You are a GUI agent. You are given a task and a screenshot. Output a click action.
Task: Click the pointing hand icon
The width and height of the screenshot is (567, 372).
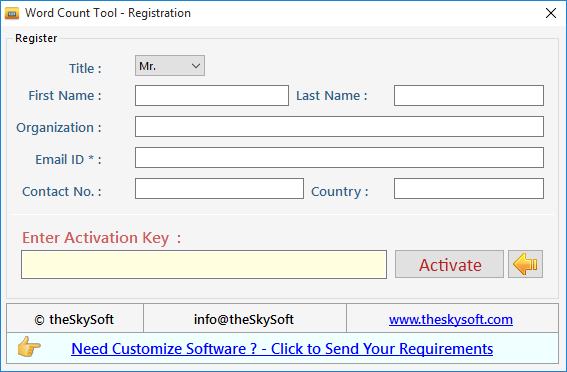coord(29,347)
